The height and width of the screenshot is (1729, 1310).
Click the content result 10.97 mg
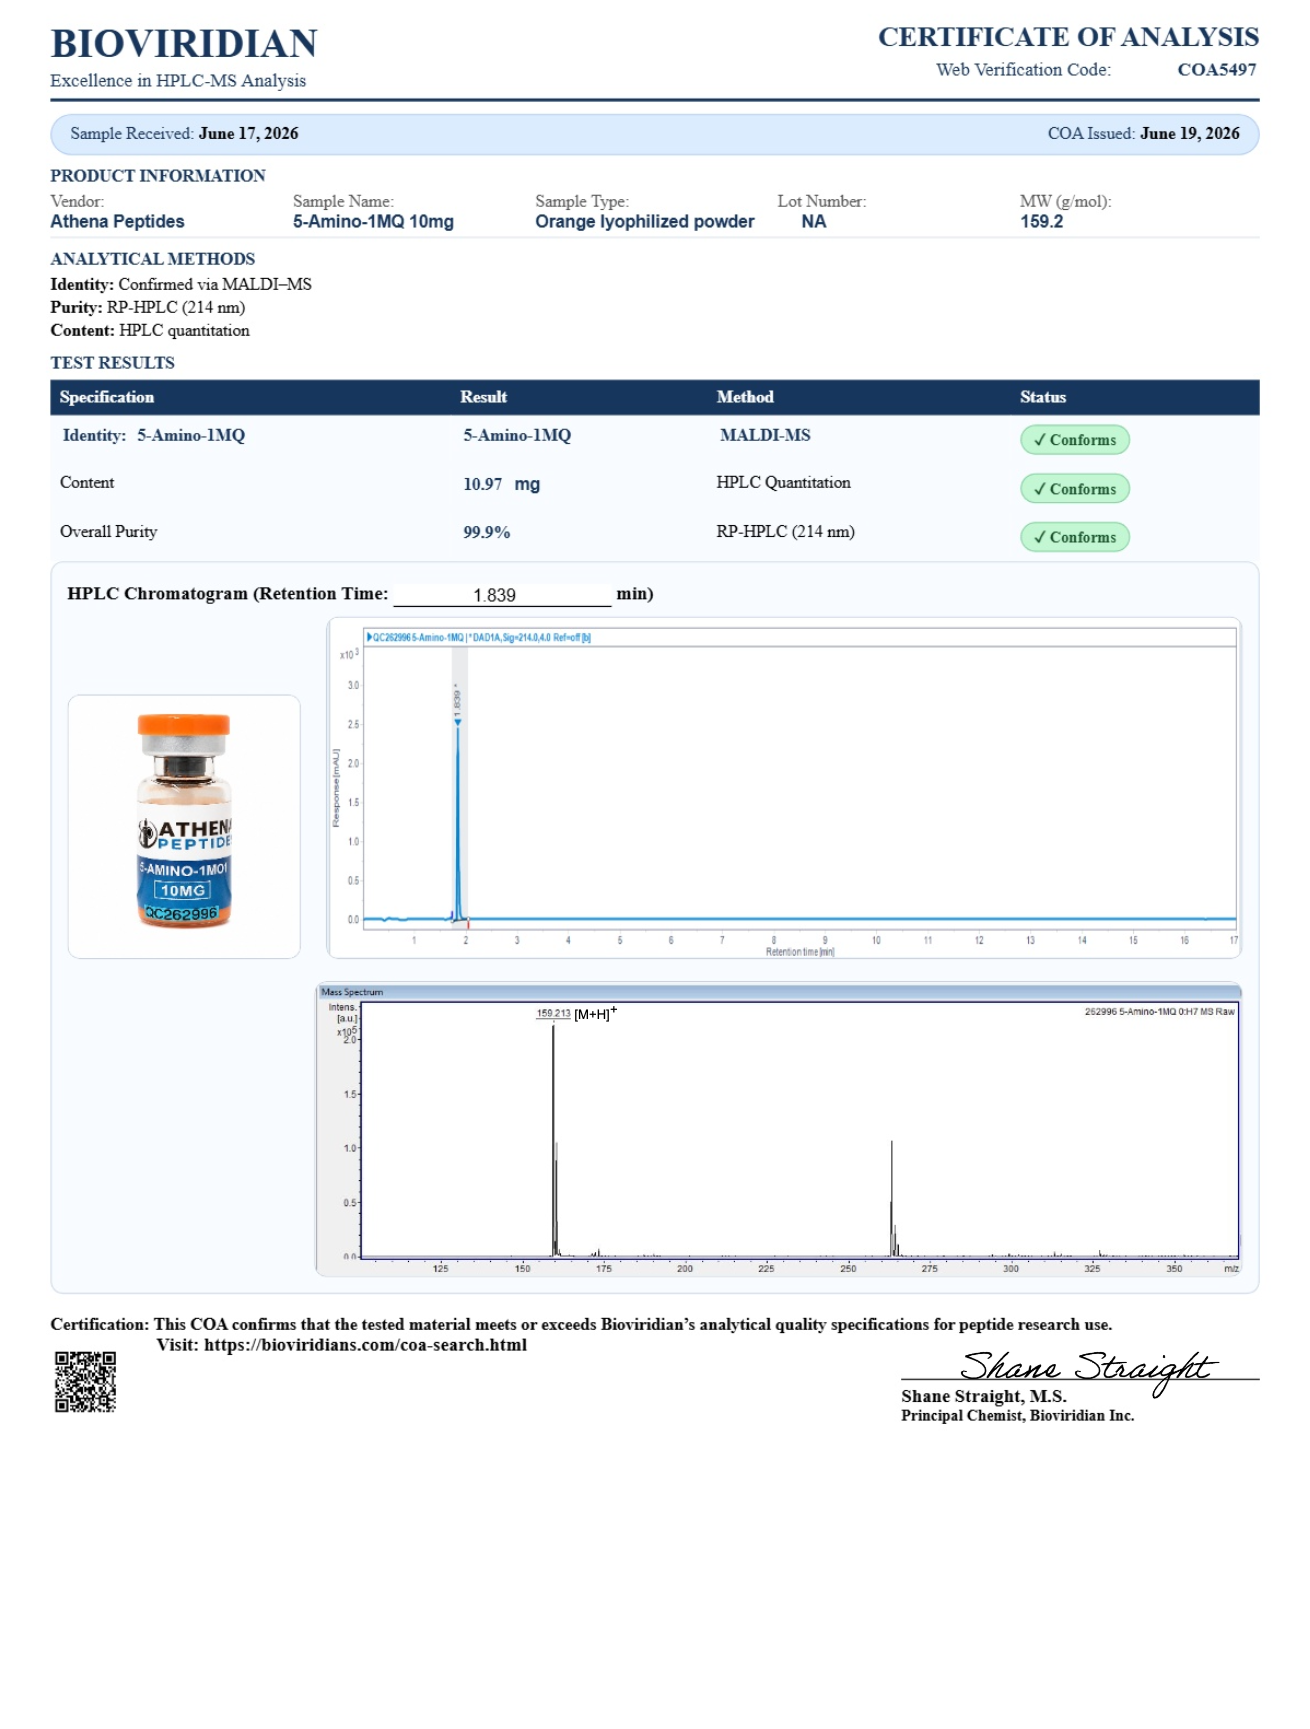pyautogui.click(x=501, y=484)
